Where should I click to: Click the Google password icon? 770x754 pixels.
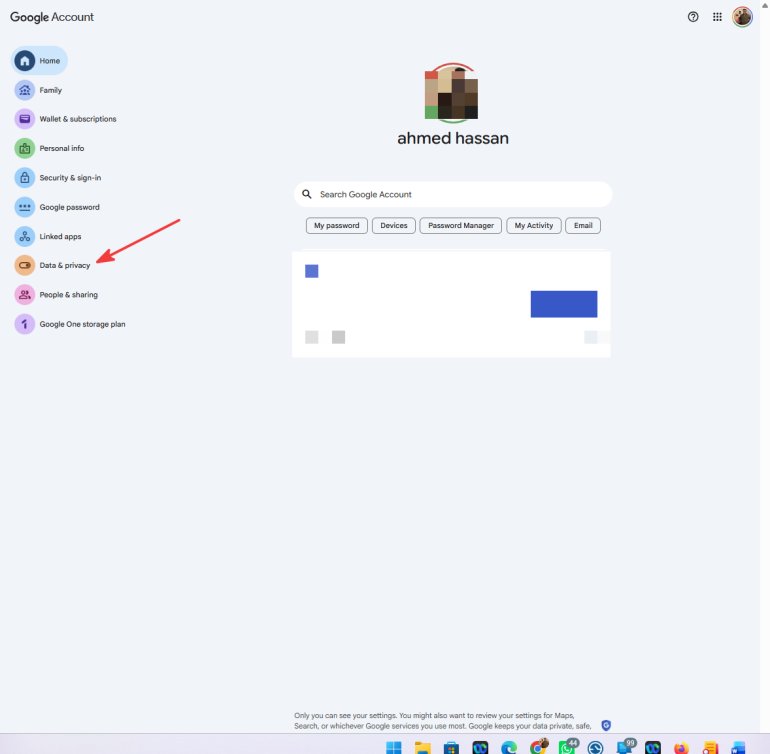click(25, 207)
